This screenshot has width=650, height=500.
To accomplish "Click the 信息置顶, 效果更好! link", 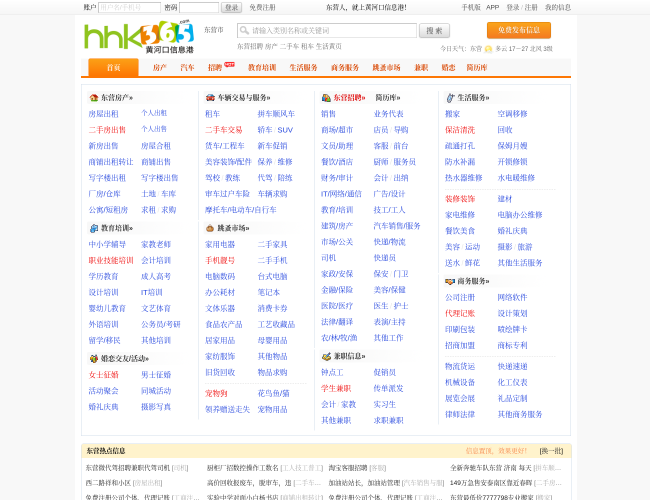I will point(496,451).
